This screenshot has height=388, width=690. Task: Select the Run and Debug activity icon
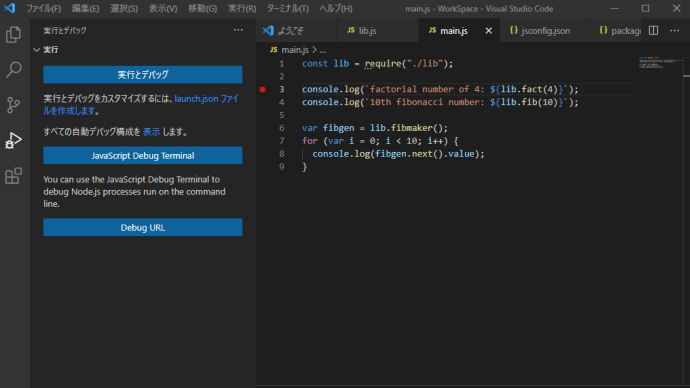tap(14, 140)
